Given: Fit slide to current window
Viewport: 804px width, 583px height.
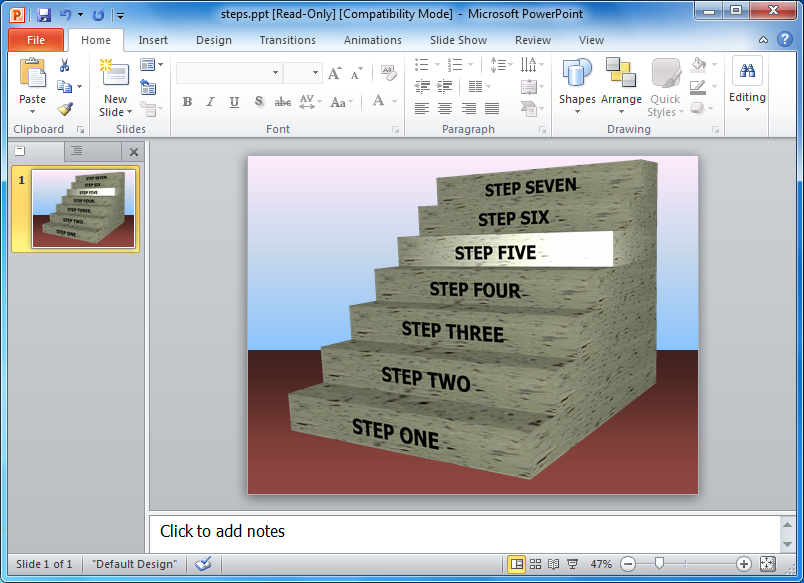Looking at the screenshot, I should [767, 564].
